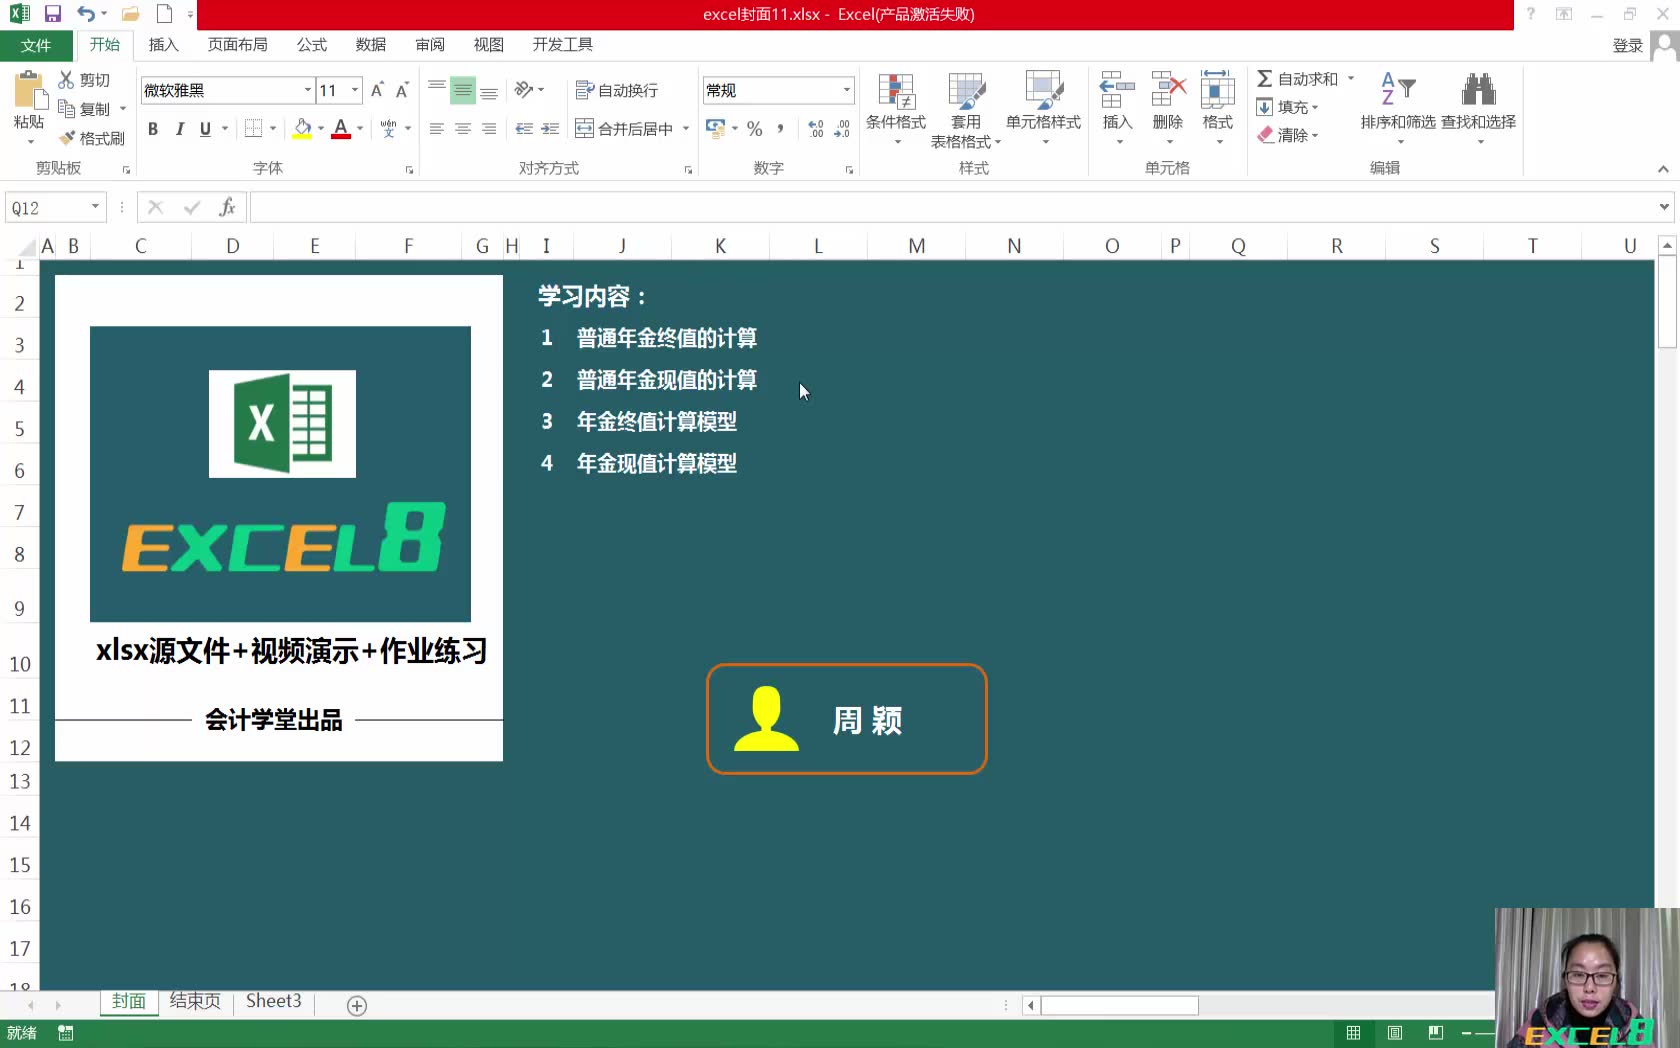Viewport: 1680px width, 1048px height.
Task: Toggle middle vertical alignment
Action: click(463, 90)
